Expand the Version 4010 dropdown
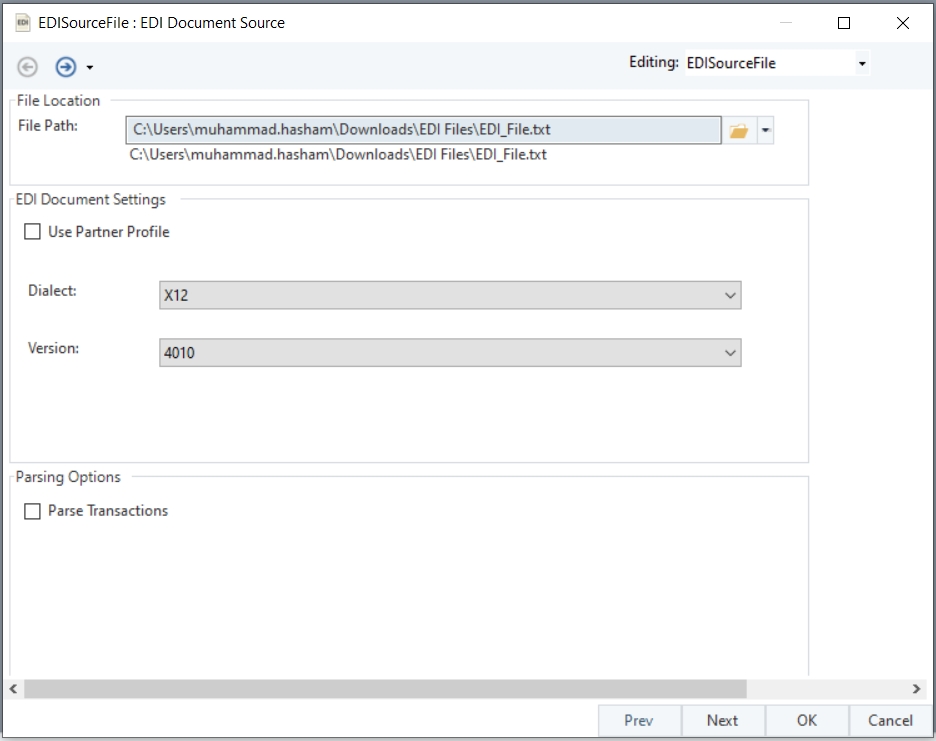936x741 pixels. point(450,353)
